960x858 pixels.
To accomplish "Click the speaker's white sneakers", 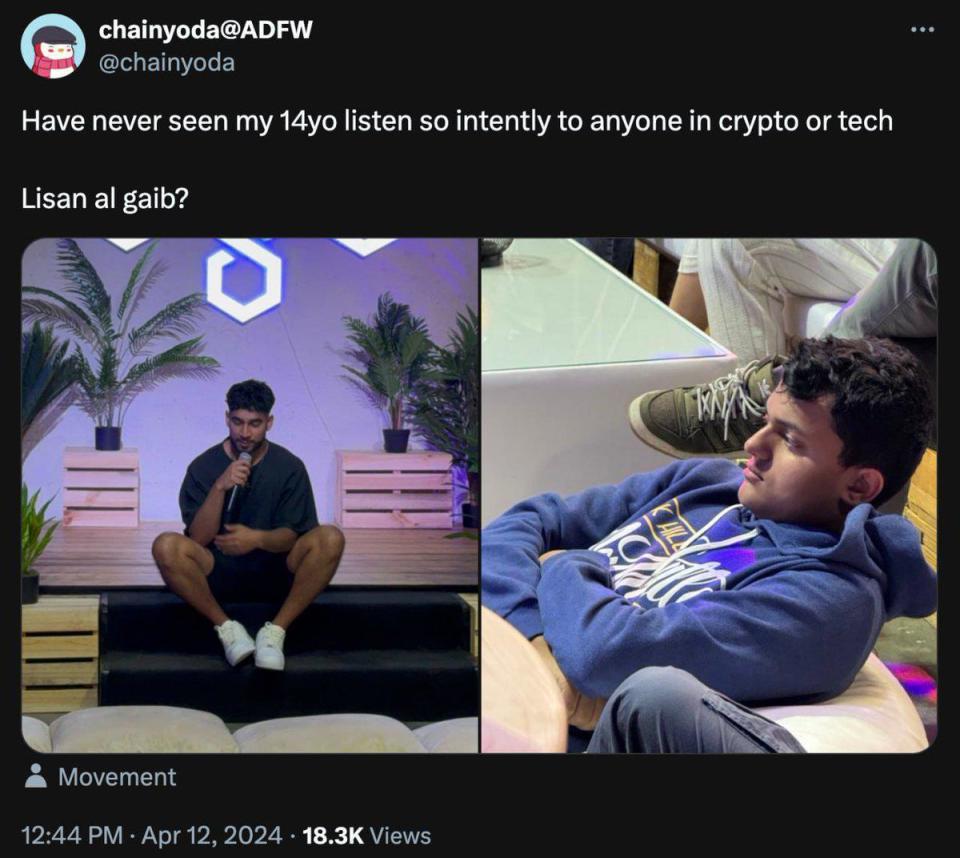I will (x=251, y=643).
